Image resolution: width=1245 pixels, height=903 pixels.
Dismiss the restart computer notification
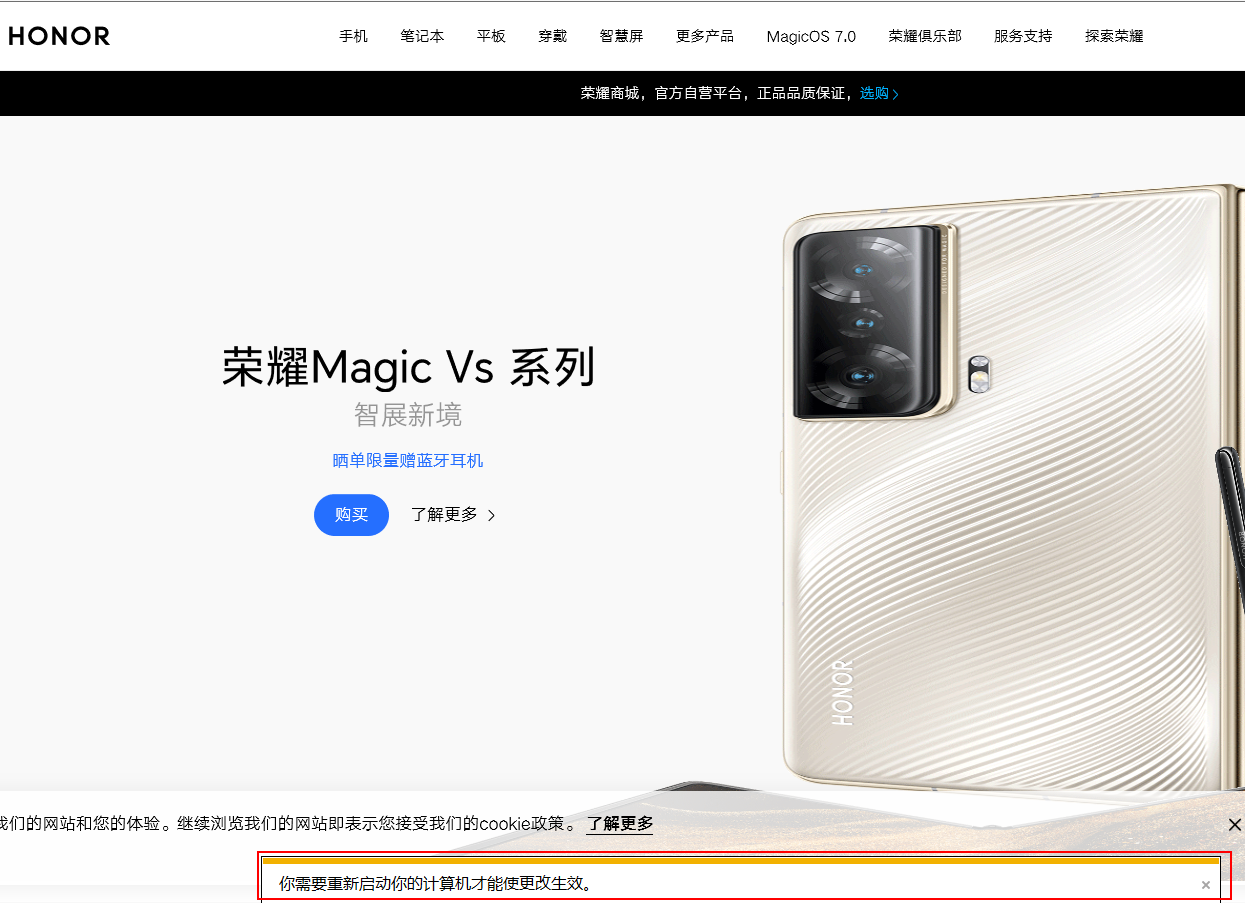(x=1206, y=885)
